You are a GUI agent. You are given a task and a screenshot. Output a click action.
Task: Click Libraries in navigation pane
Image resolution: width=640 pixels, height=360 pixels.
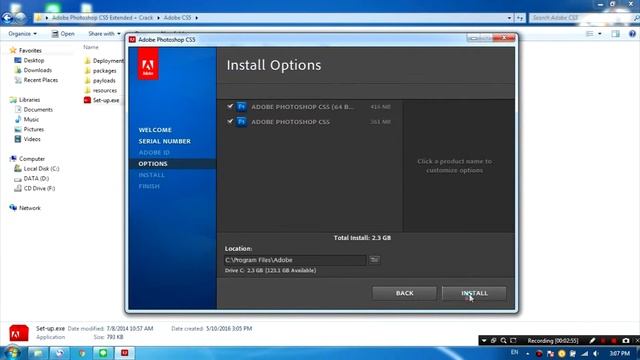25,100
